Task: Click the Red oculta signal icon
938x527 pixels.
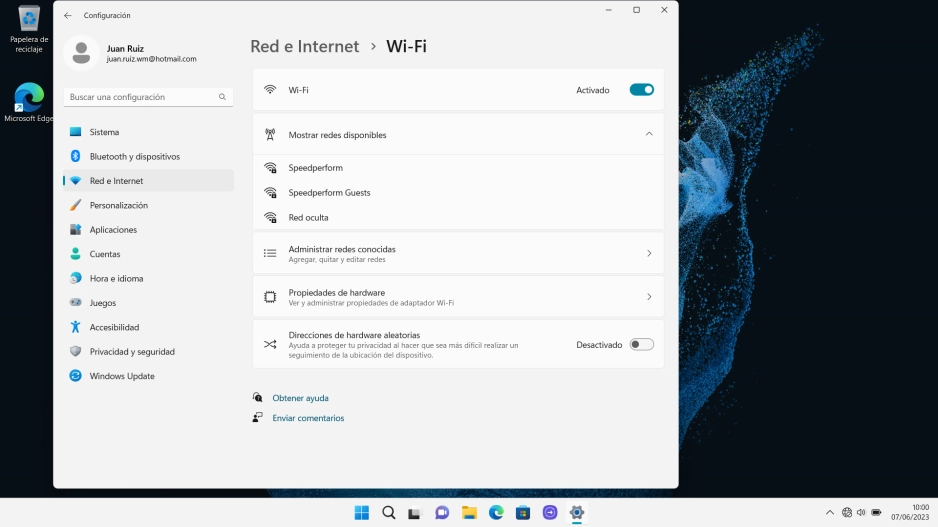Action: (x=270, y=218)
